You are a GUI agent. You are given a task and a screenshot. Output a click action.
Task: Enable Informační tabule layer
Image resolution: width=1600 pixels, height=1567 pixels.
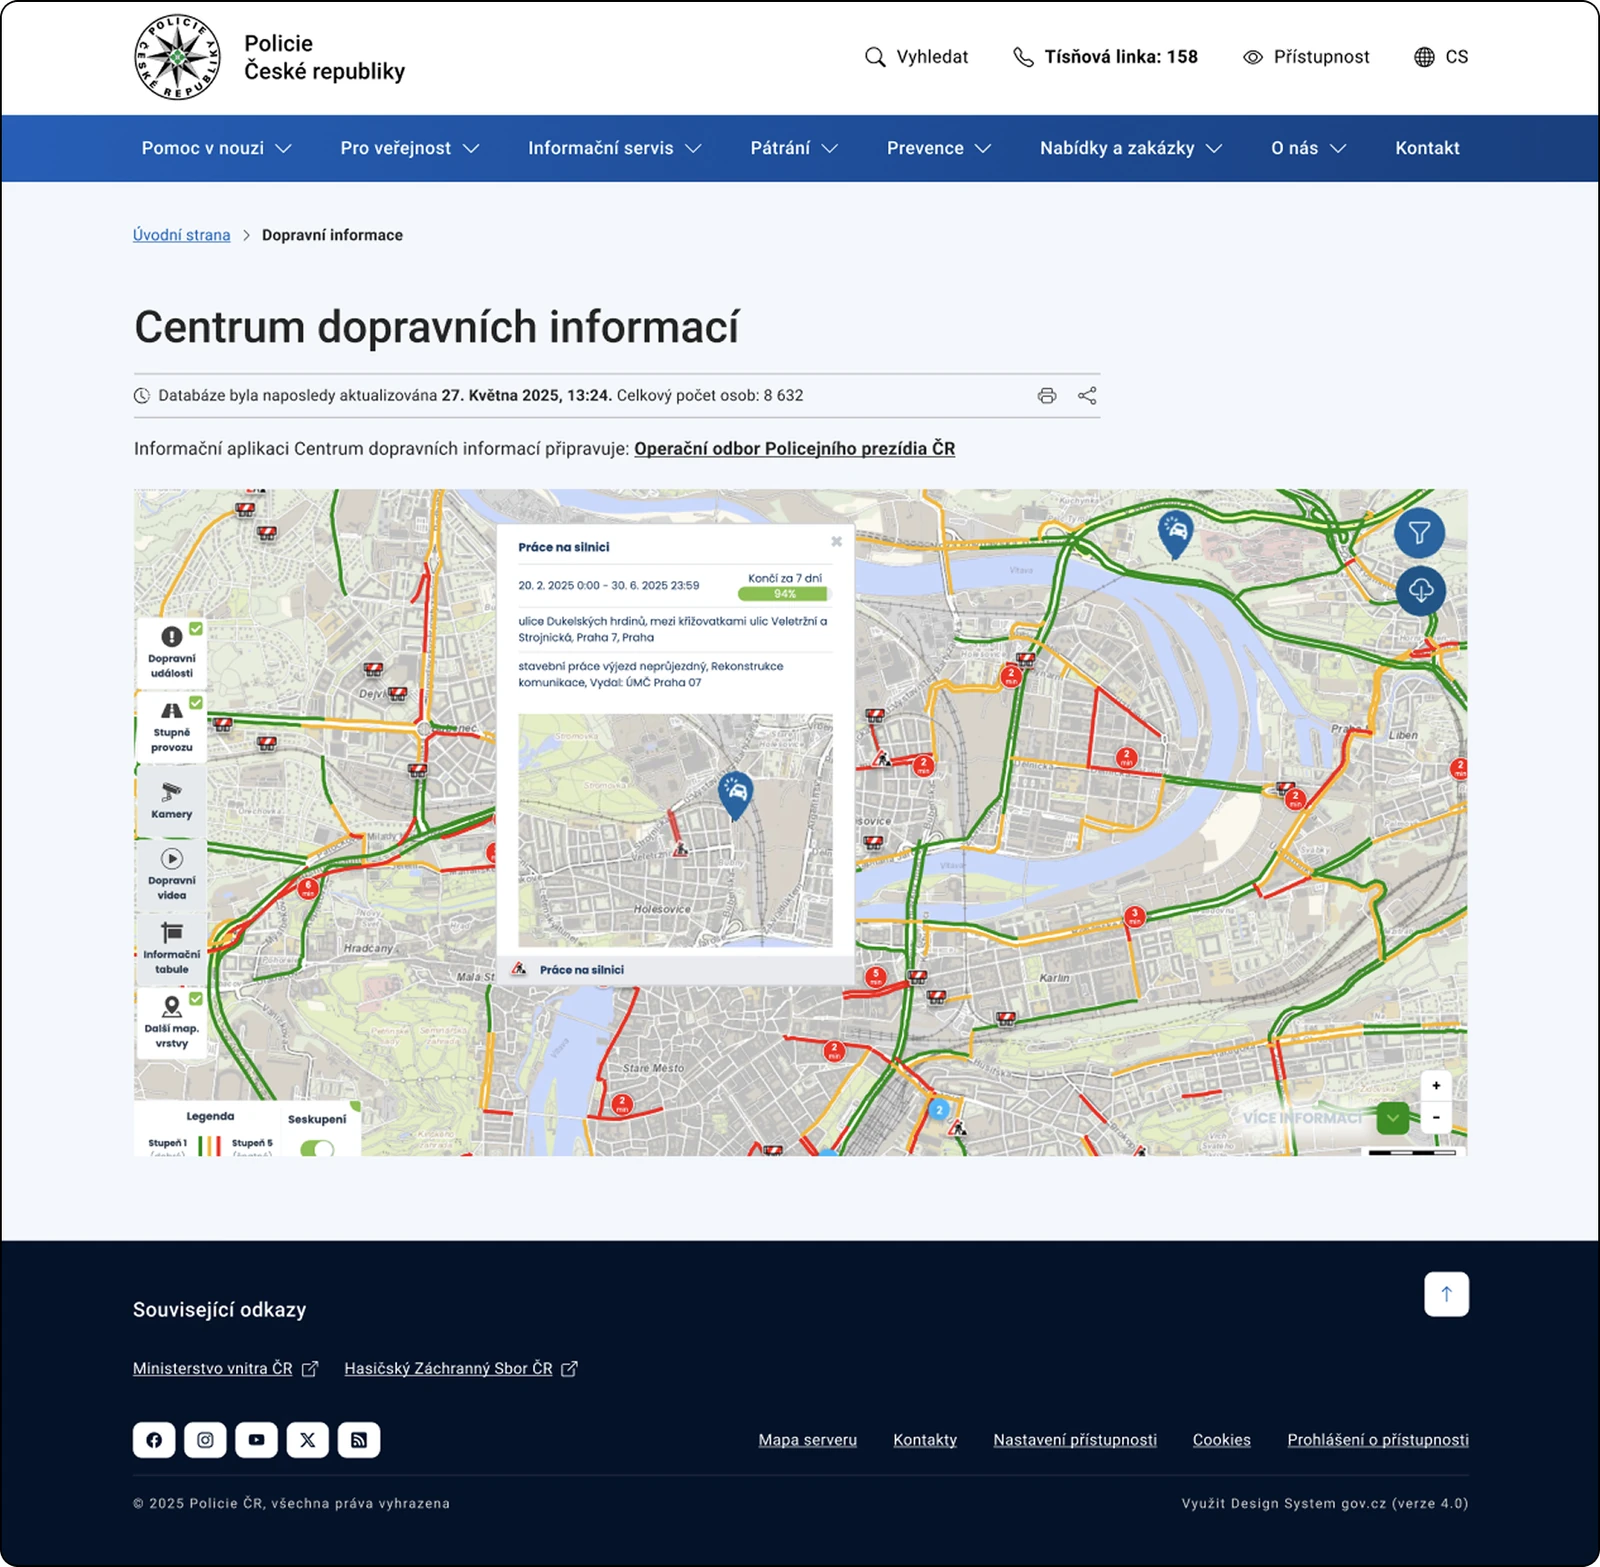(x=172, y=947)
